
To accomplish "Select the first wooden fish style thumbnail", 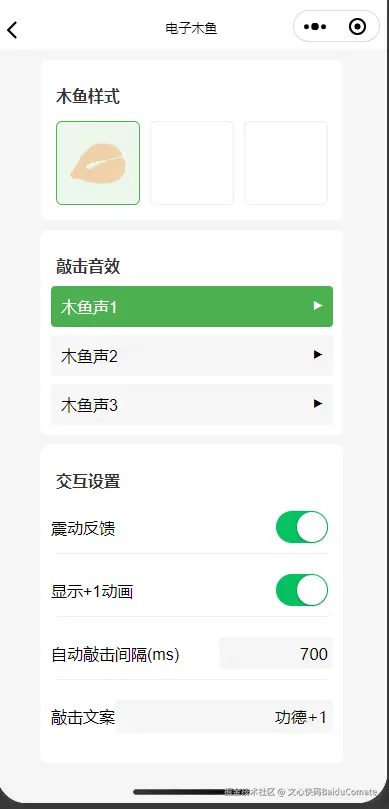I will (x=98, y=163).
